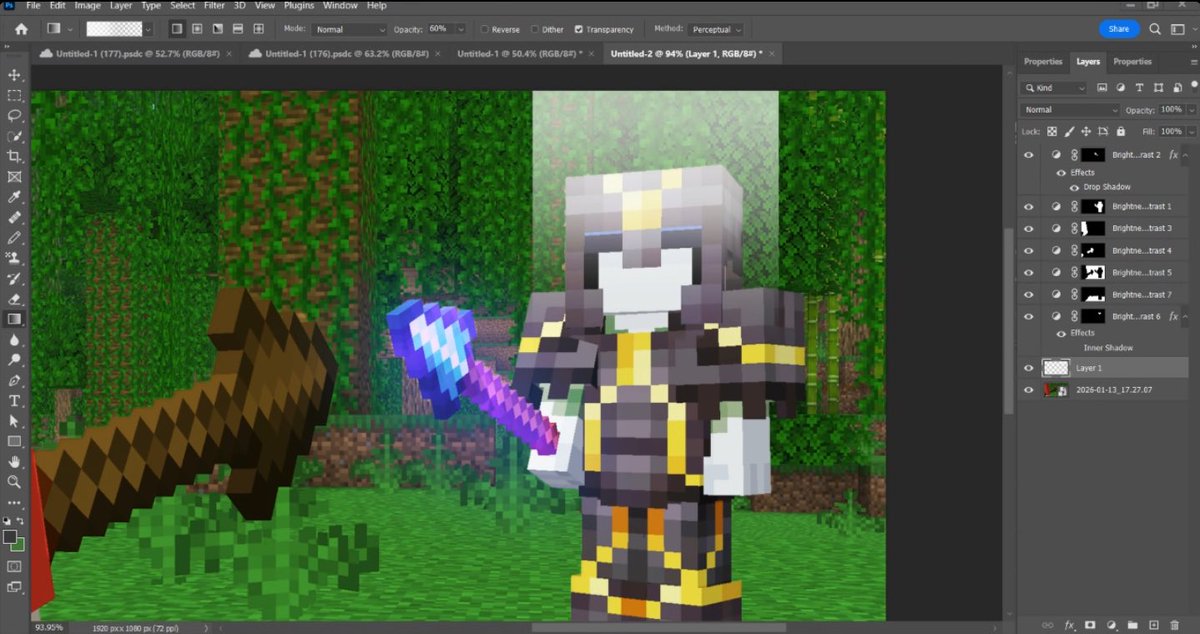Toggle visibility of Brightness/Contrast 5 layer
1200x634 pixels.
point(1028,272)
